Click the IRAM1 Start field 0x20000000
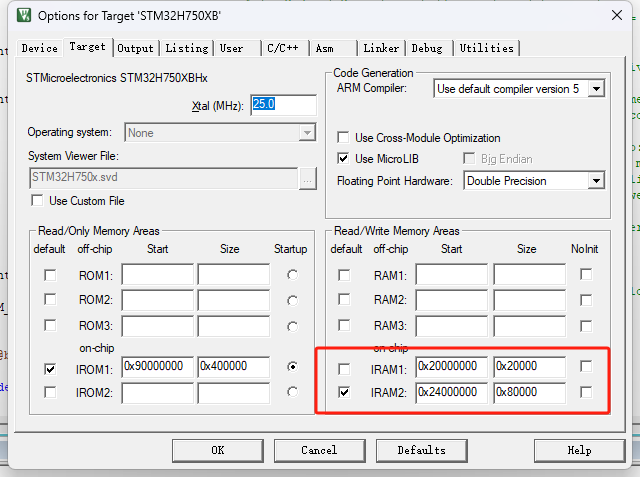This screenshot has width=640, height=477. pos(452,367)
